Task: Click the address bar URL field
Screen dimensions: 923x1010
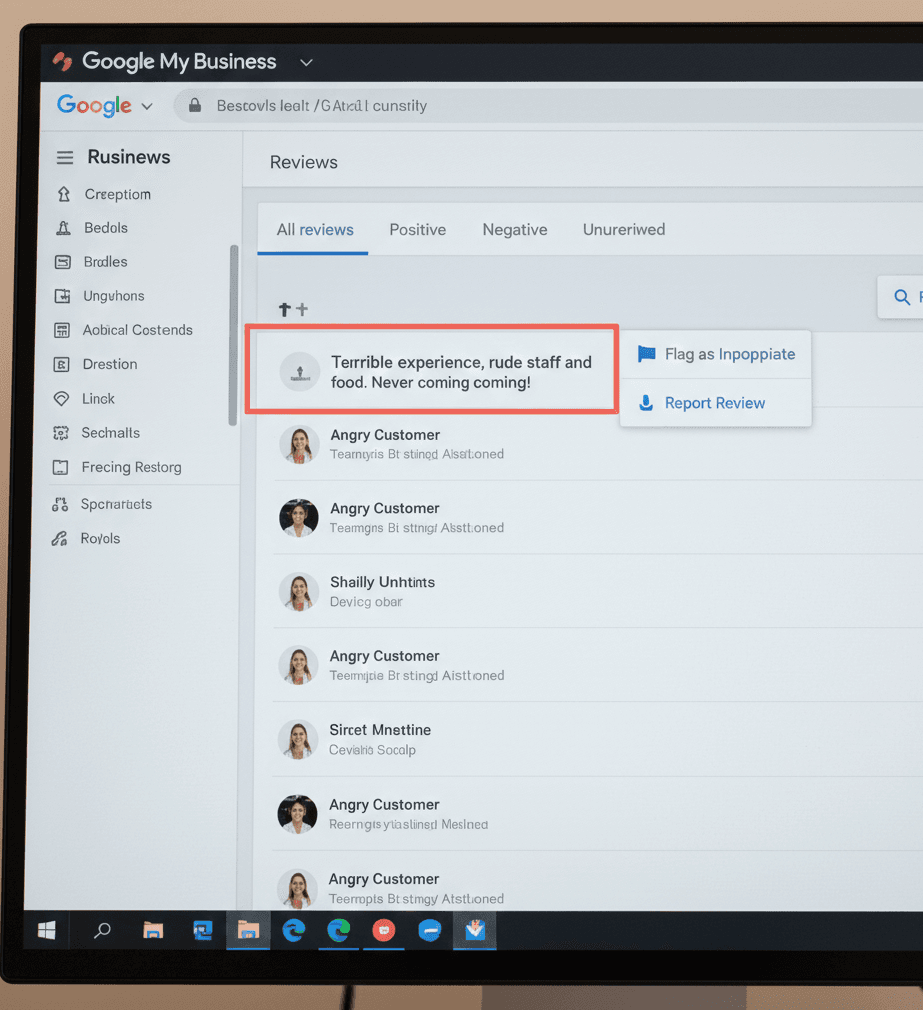Action: 547,106
